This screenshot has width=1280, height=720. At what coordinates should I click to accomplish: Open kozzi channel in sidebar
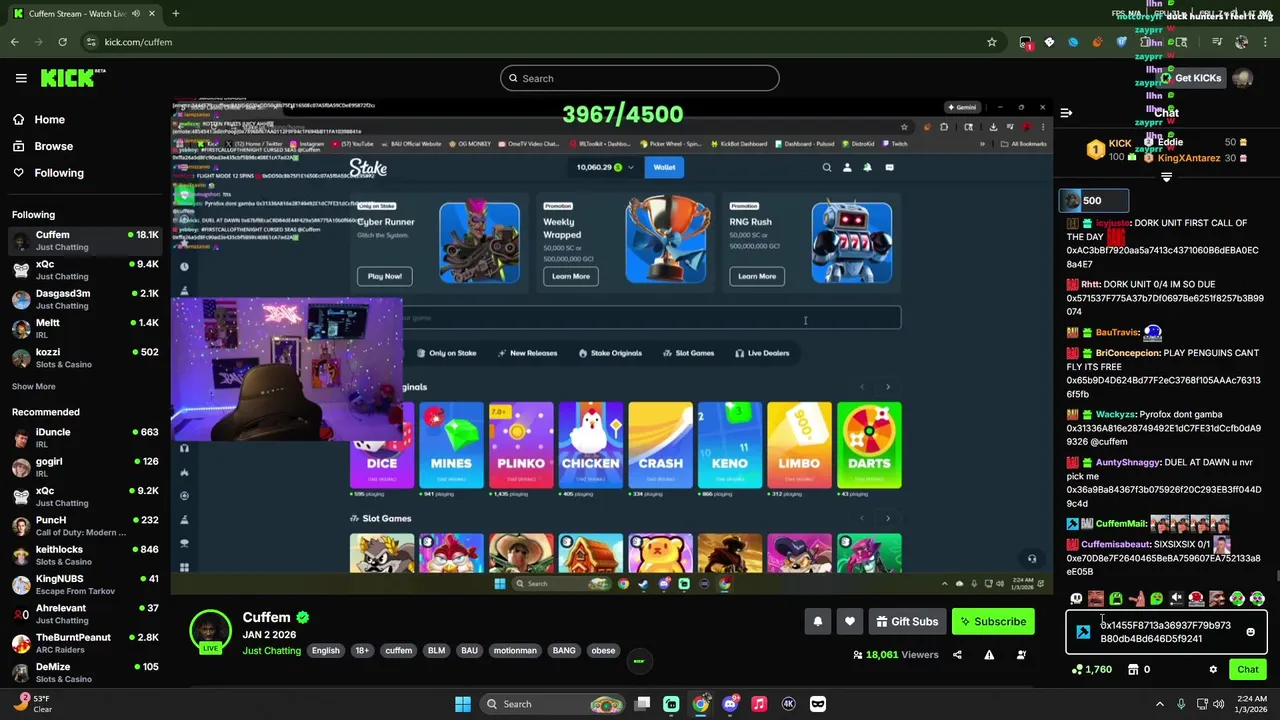click(85, 358)
